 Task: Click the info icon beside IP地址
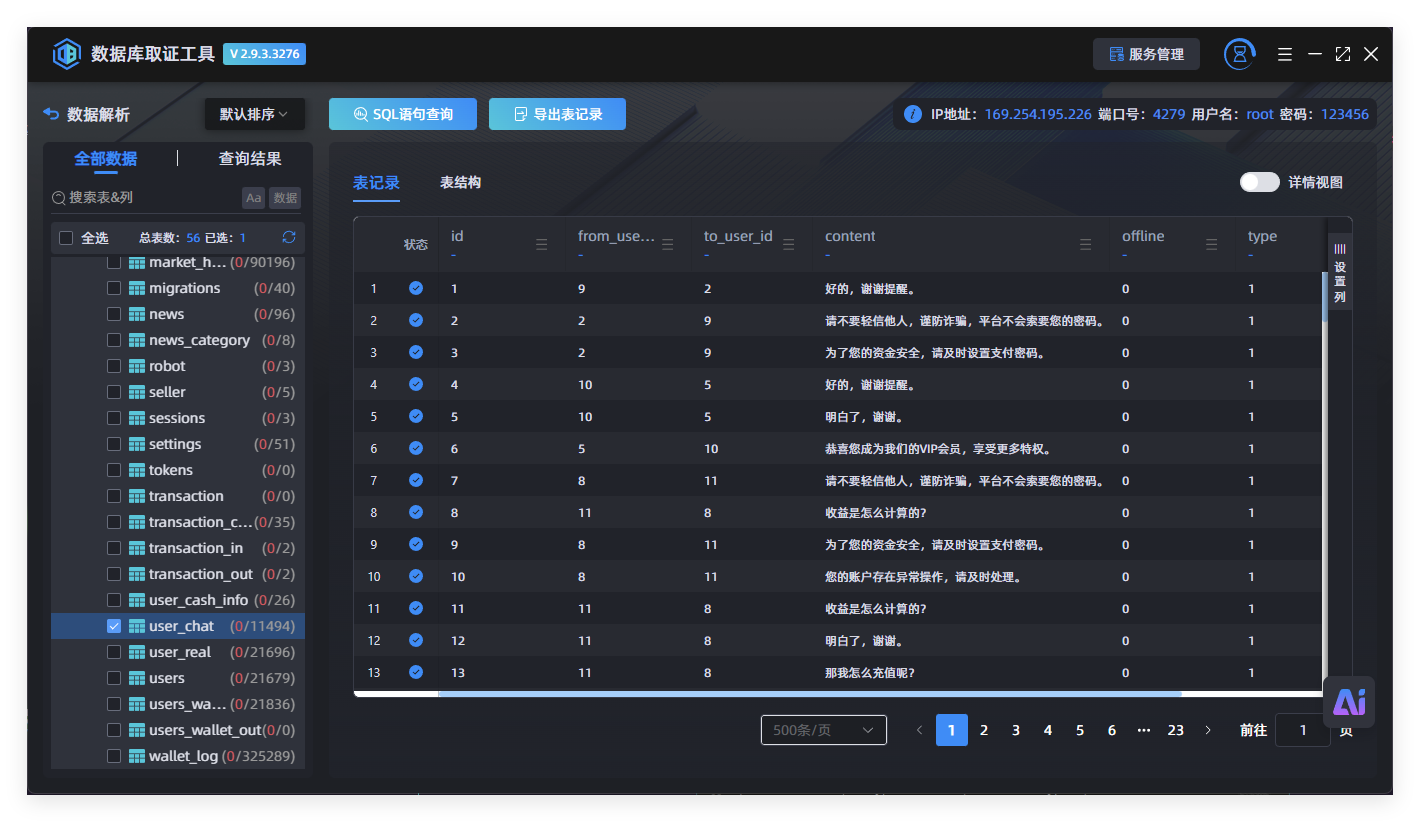[912, 114]
